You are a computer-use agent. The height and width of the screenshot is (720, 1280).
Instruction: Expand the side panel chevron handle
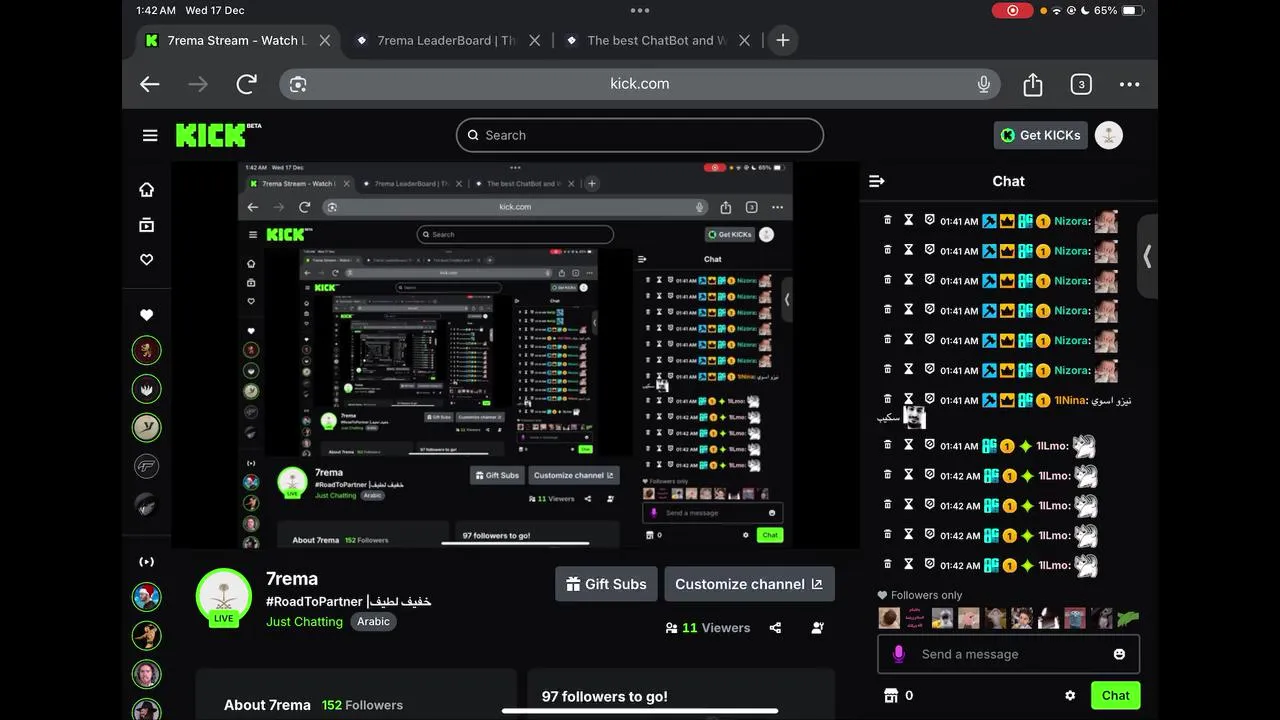[1147, 256]
